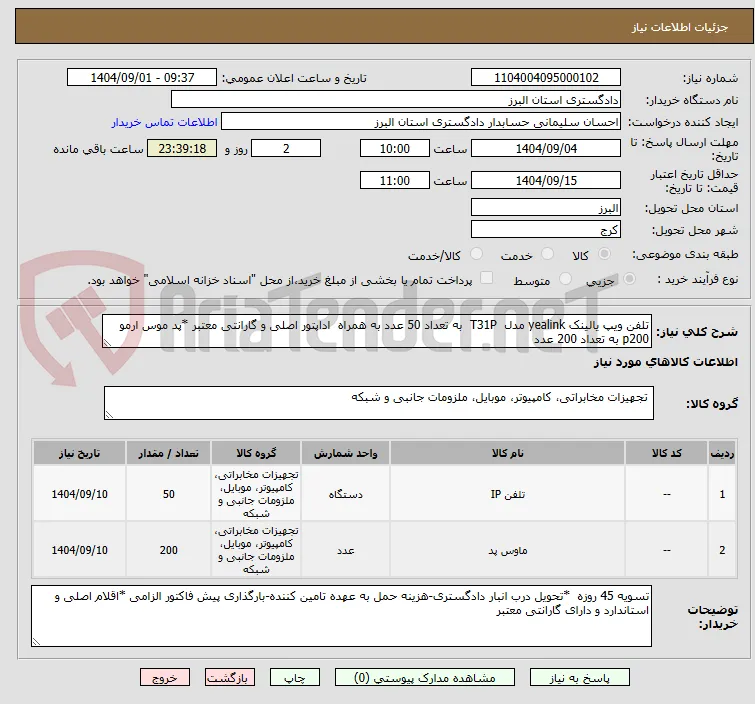Click the ماوس پد item name cell

coord(508,550)
